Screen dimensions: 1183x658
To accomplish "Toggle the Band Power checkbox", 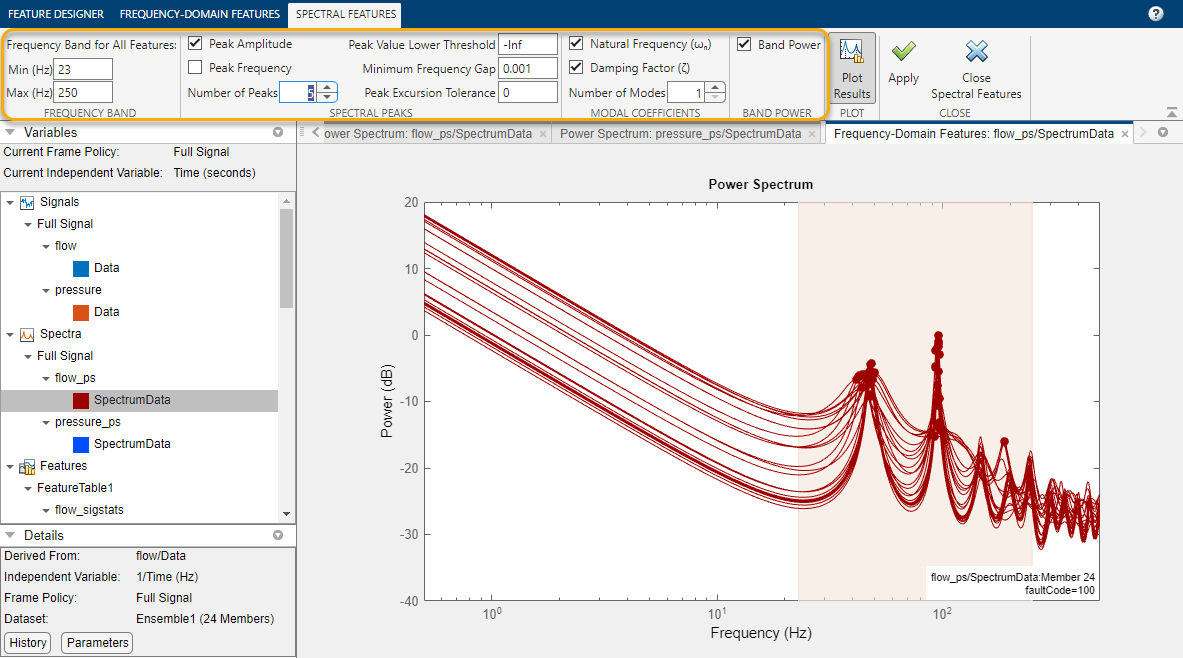I will 744,45.
